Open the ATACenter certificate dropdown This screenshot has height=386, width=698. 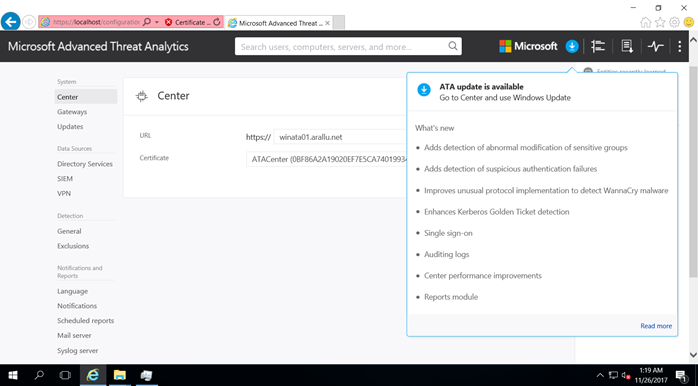[x=326, y=159]
